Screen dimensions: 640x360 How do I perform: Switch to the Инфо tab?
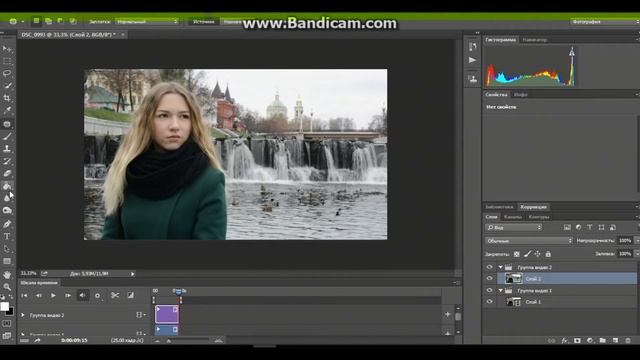click(x=520, y=95)
